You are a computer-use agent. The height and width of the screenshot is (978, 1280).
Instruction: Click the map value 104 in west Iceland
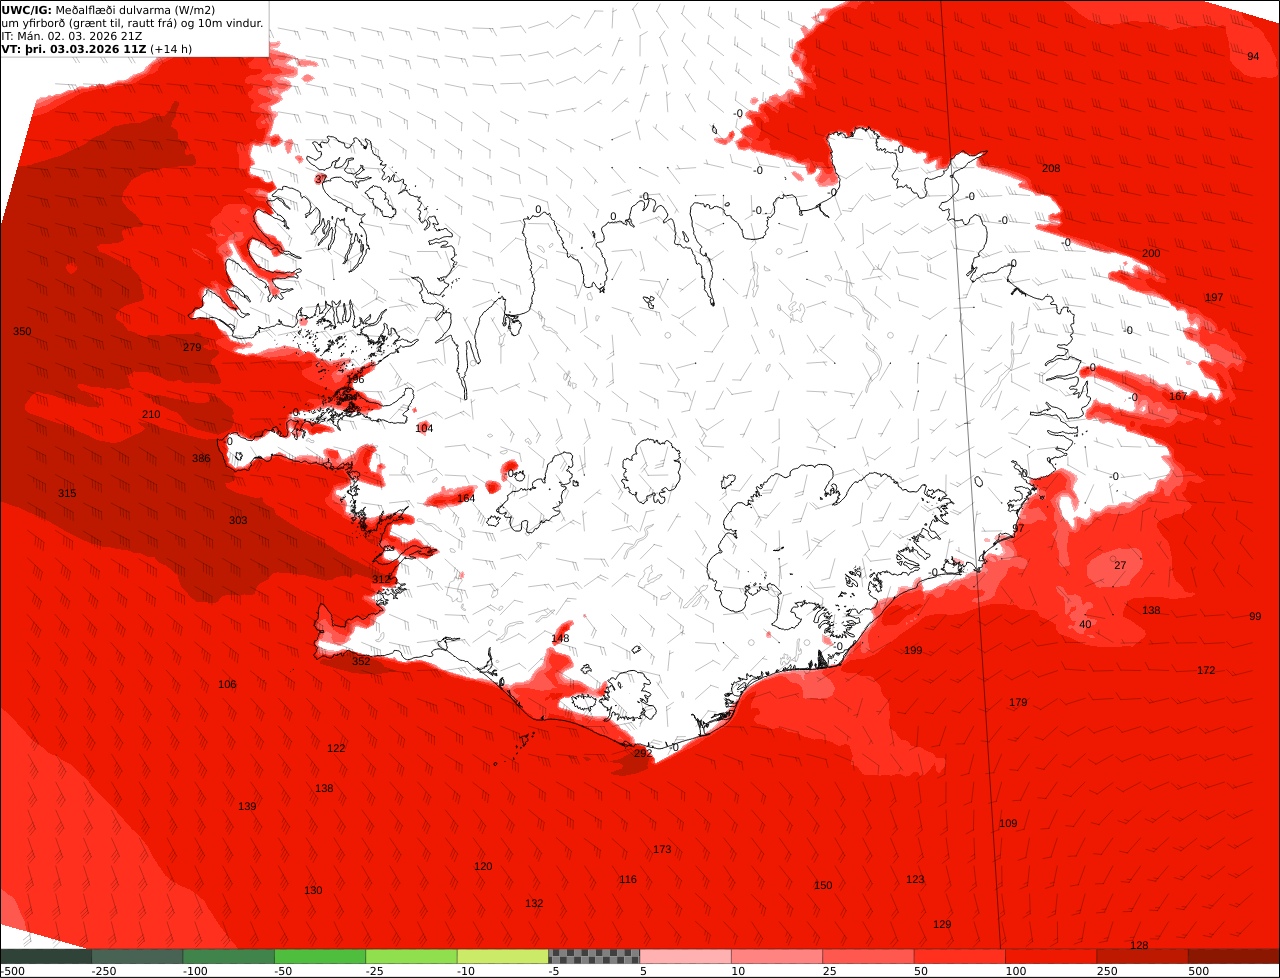coord(424,428)
